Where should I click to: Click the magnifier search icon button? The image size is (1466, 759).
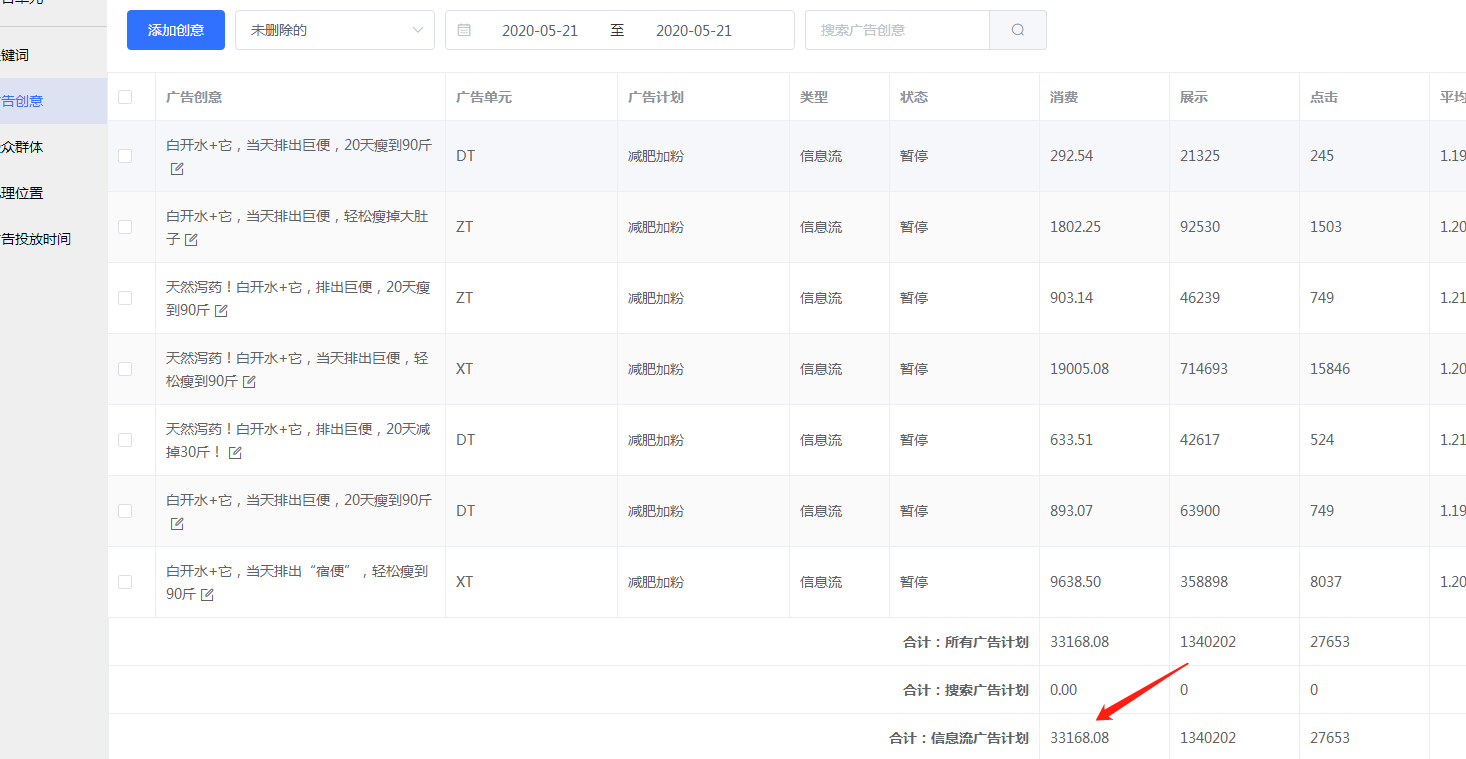(x=1017, y=30)
